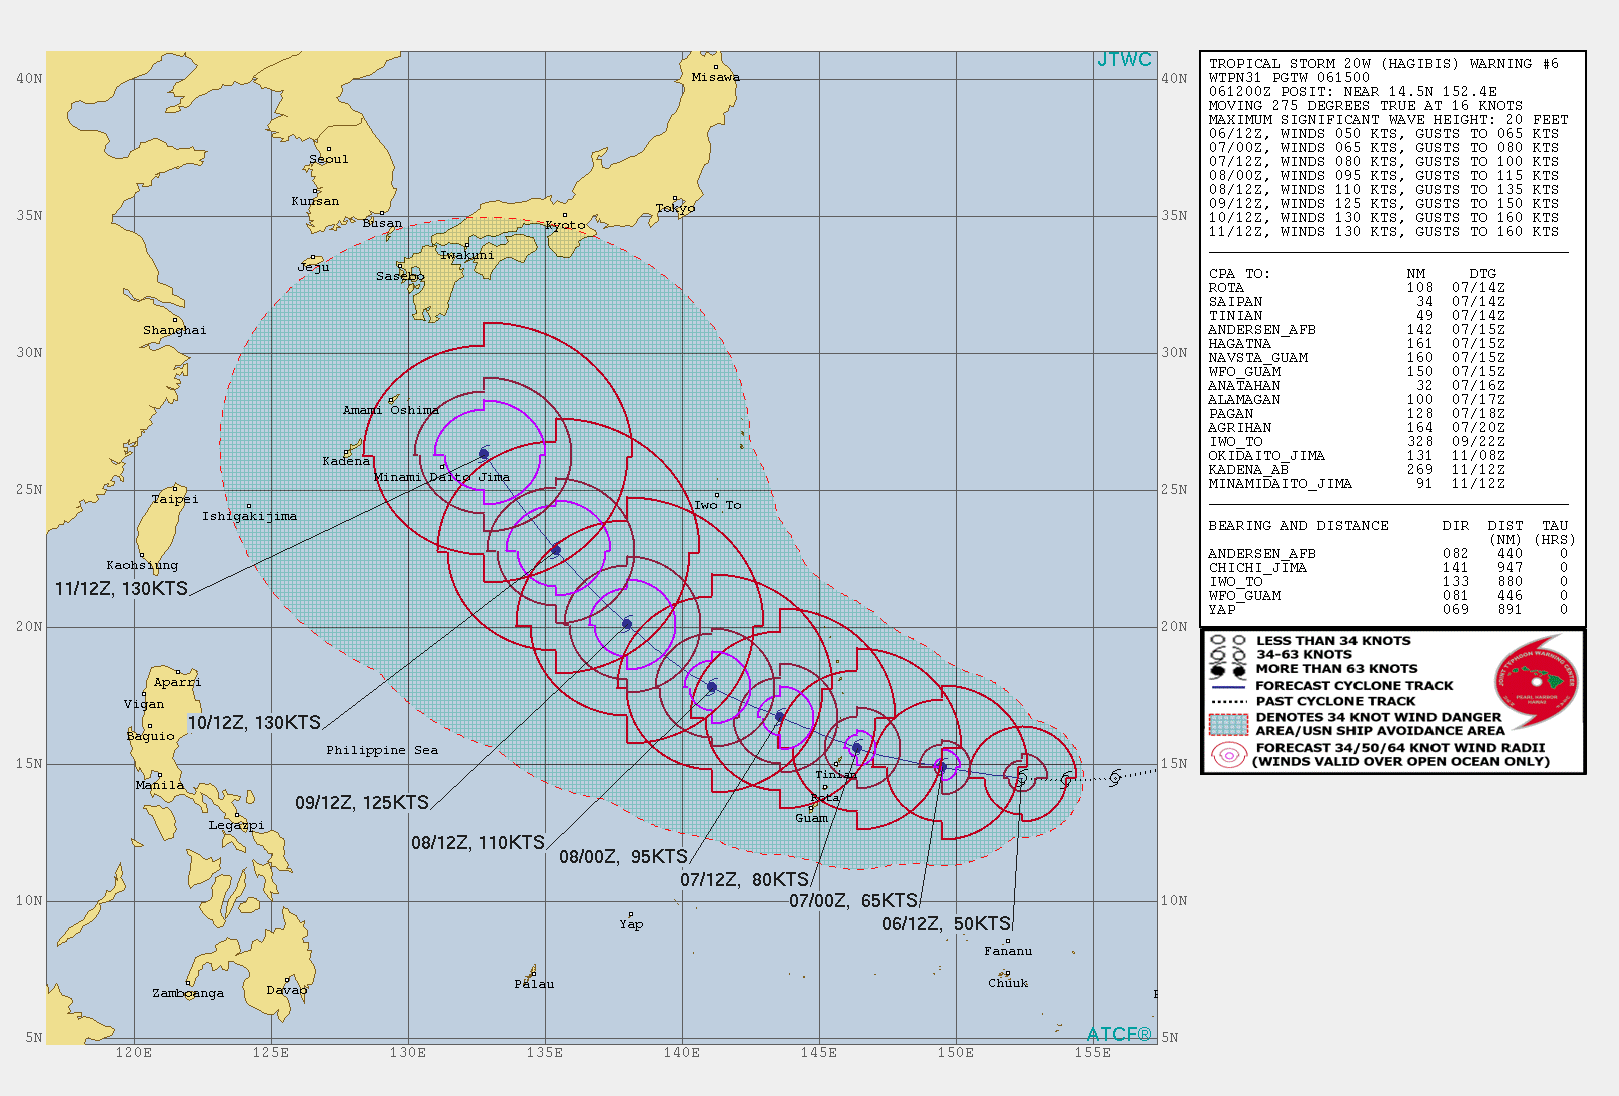The image size is (1619, 1096).
Task: Click the less than 34 knots legend symbol
Action: [1228, 641]
